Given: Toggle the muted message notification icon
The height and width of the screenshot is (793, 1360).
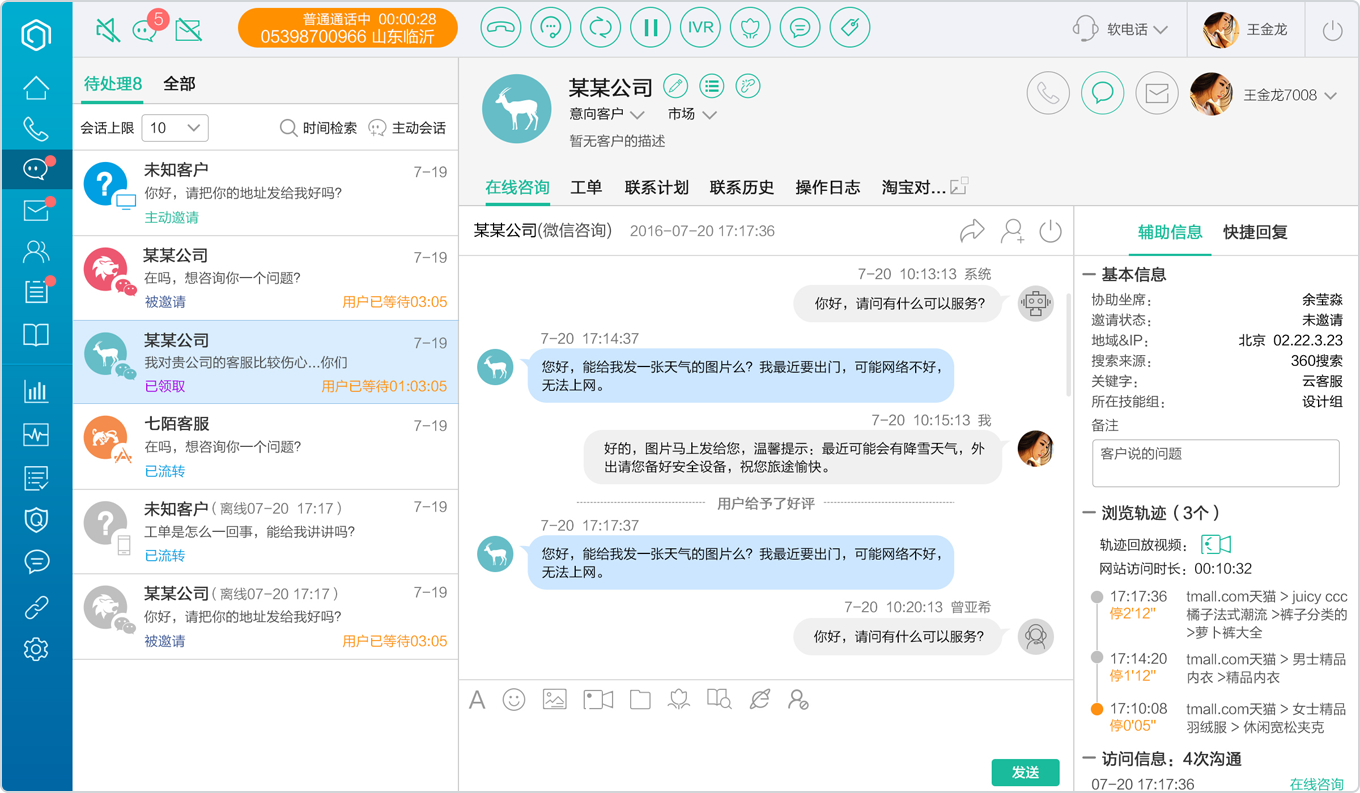Looking at the screenshot, I should click(188, 30).
